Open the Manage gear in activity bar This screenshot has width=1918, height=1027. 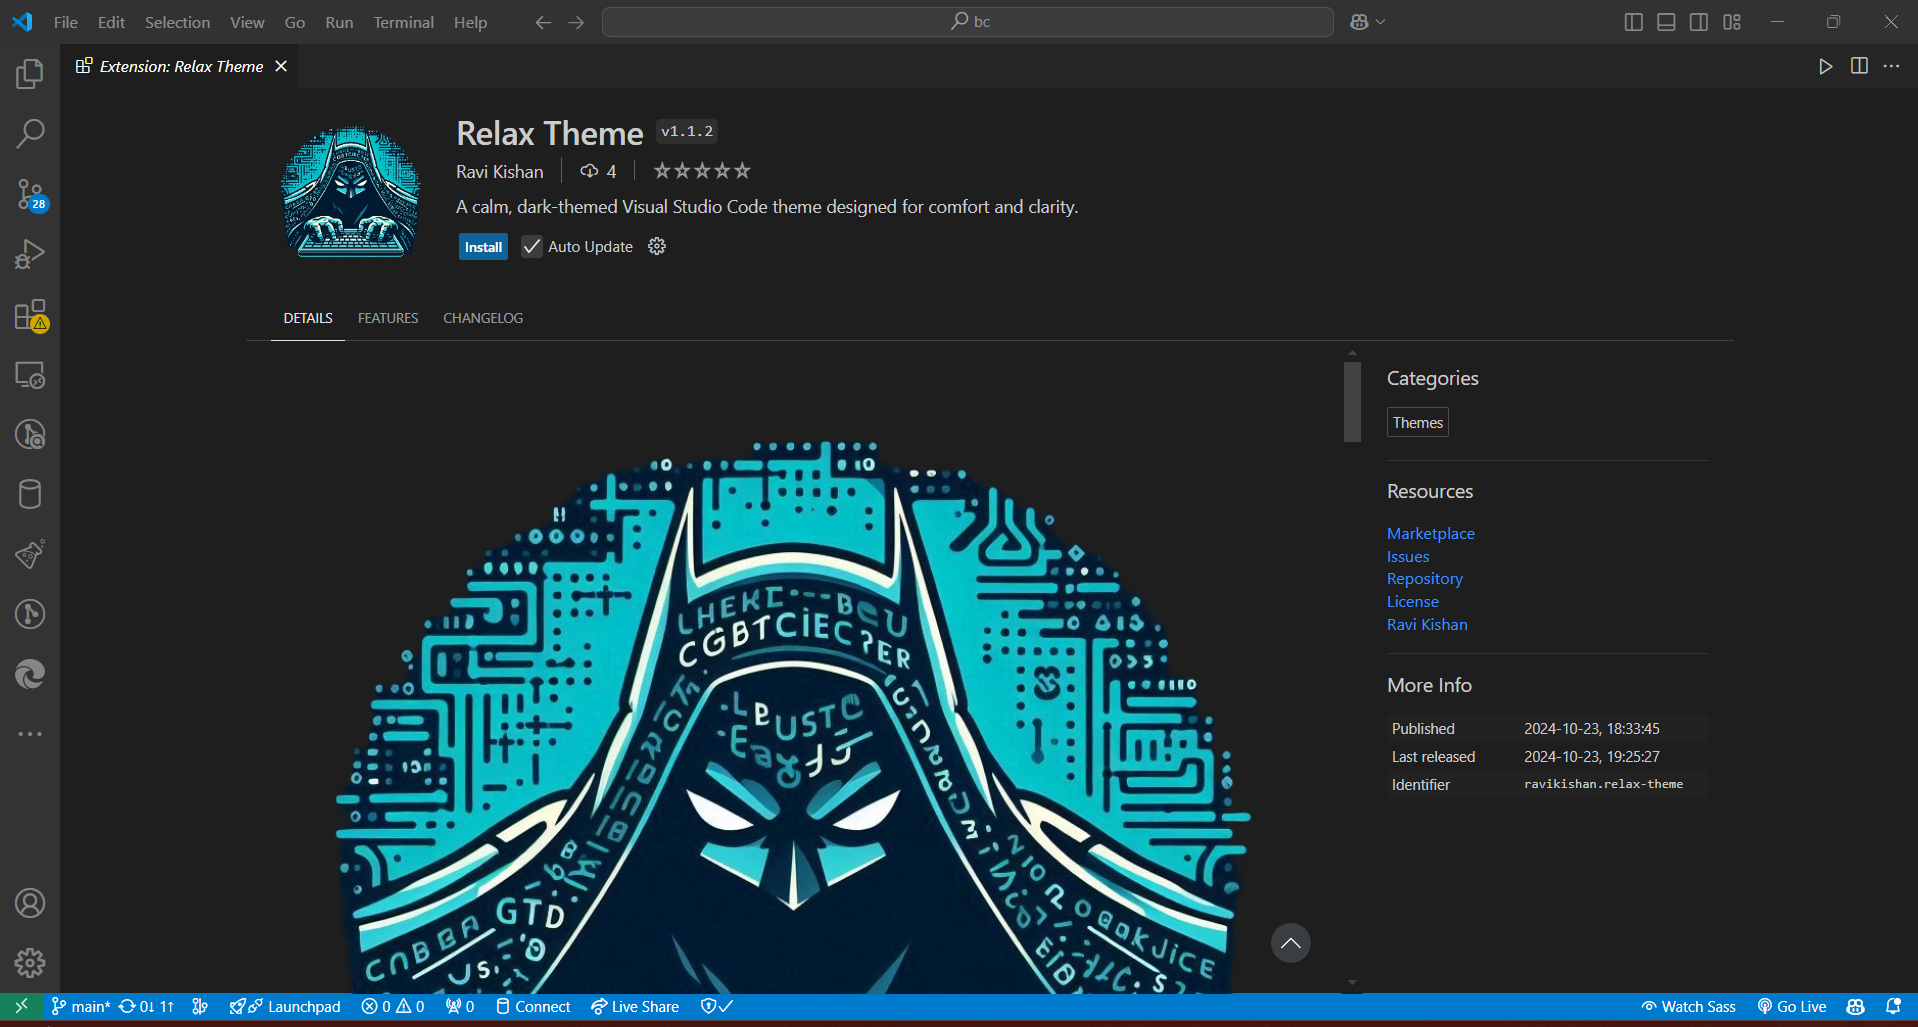click(x=30, y=963)
